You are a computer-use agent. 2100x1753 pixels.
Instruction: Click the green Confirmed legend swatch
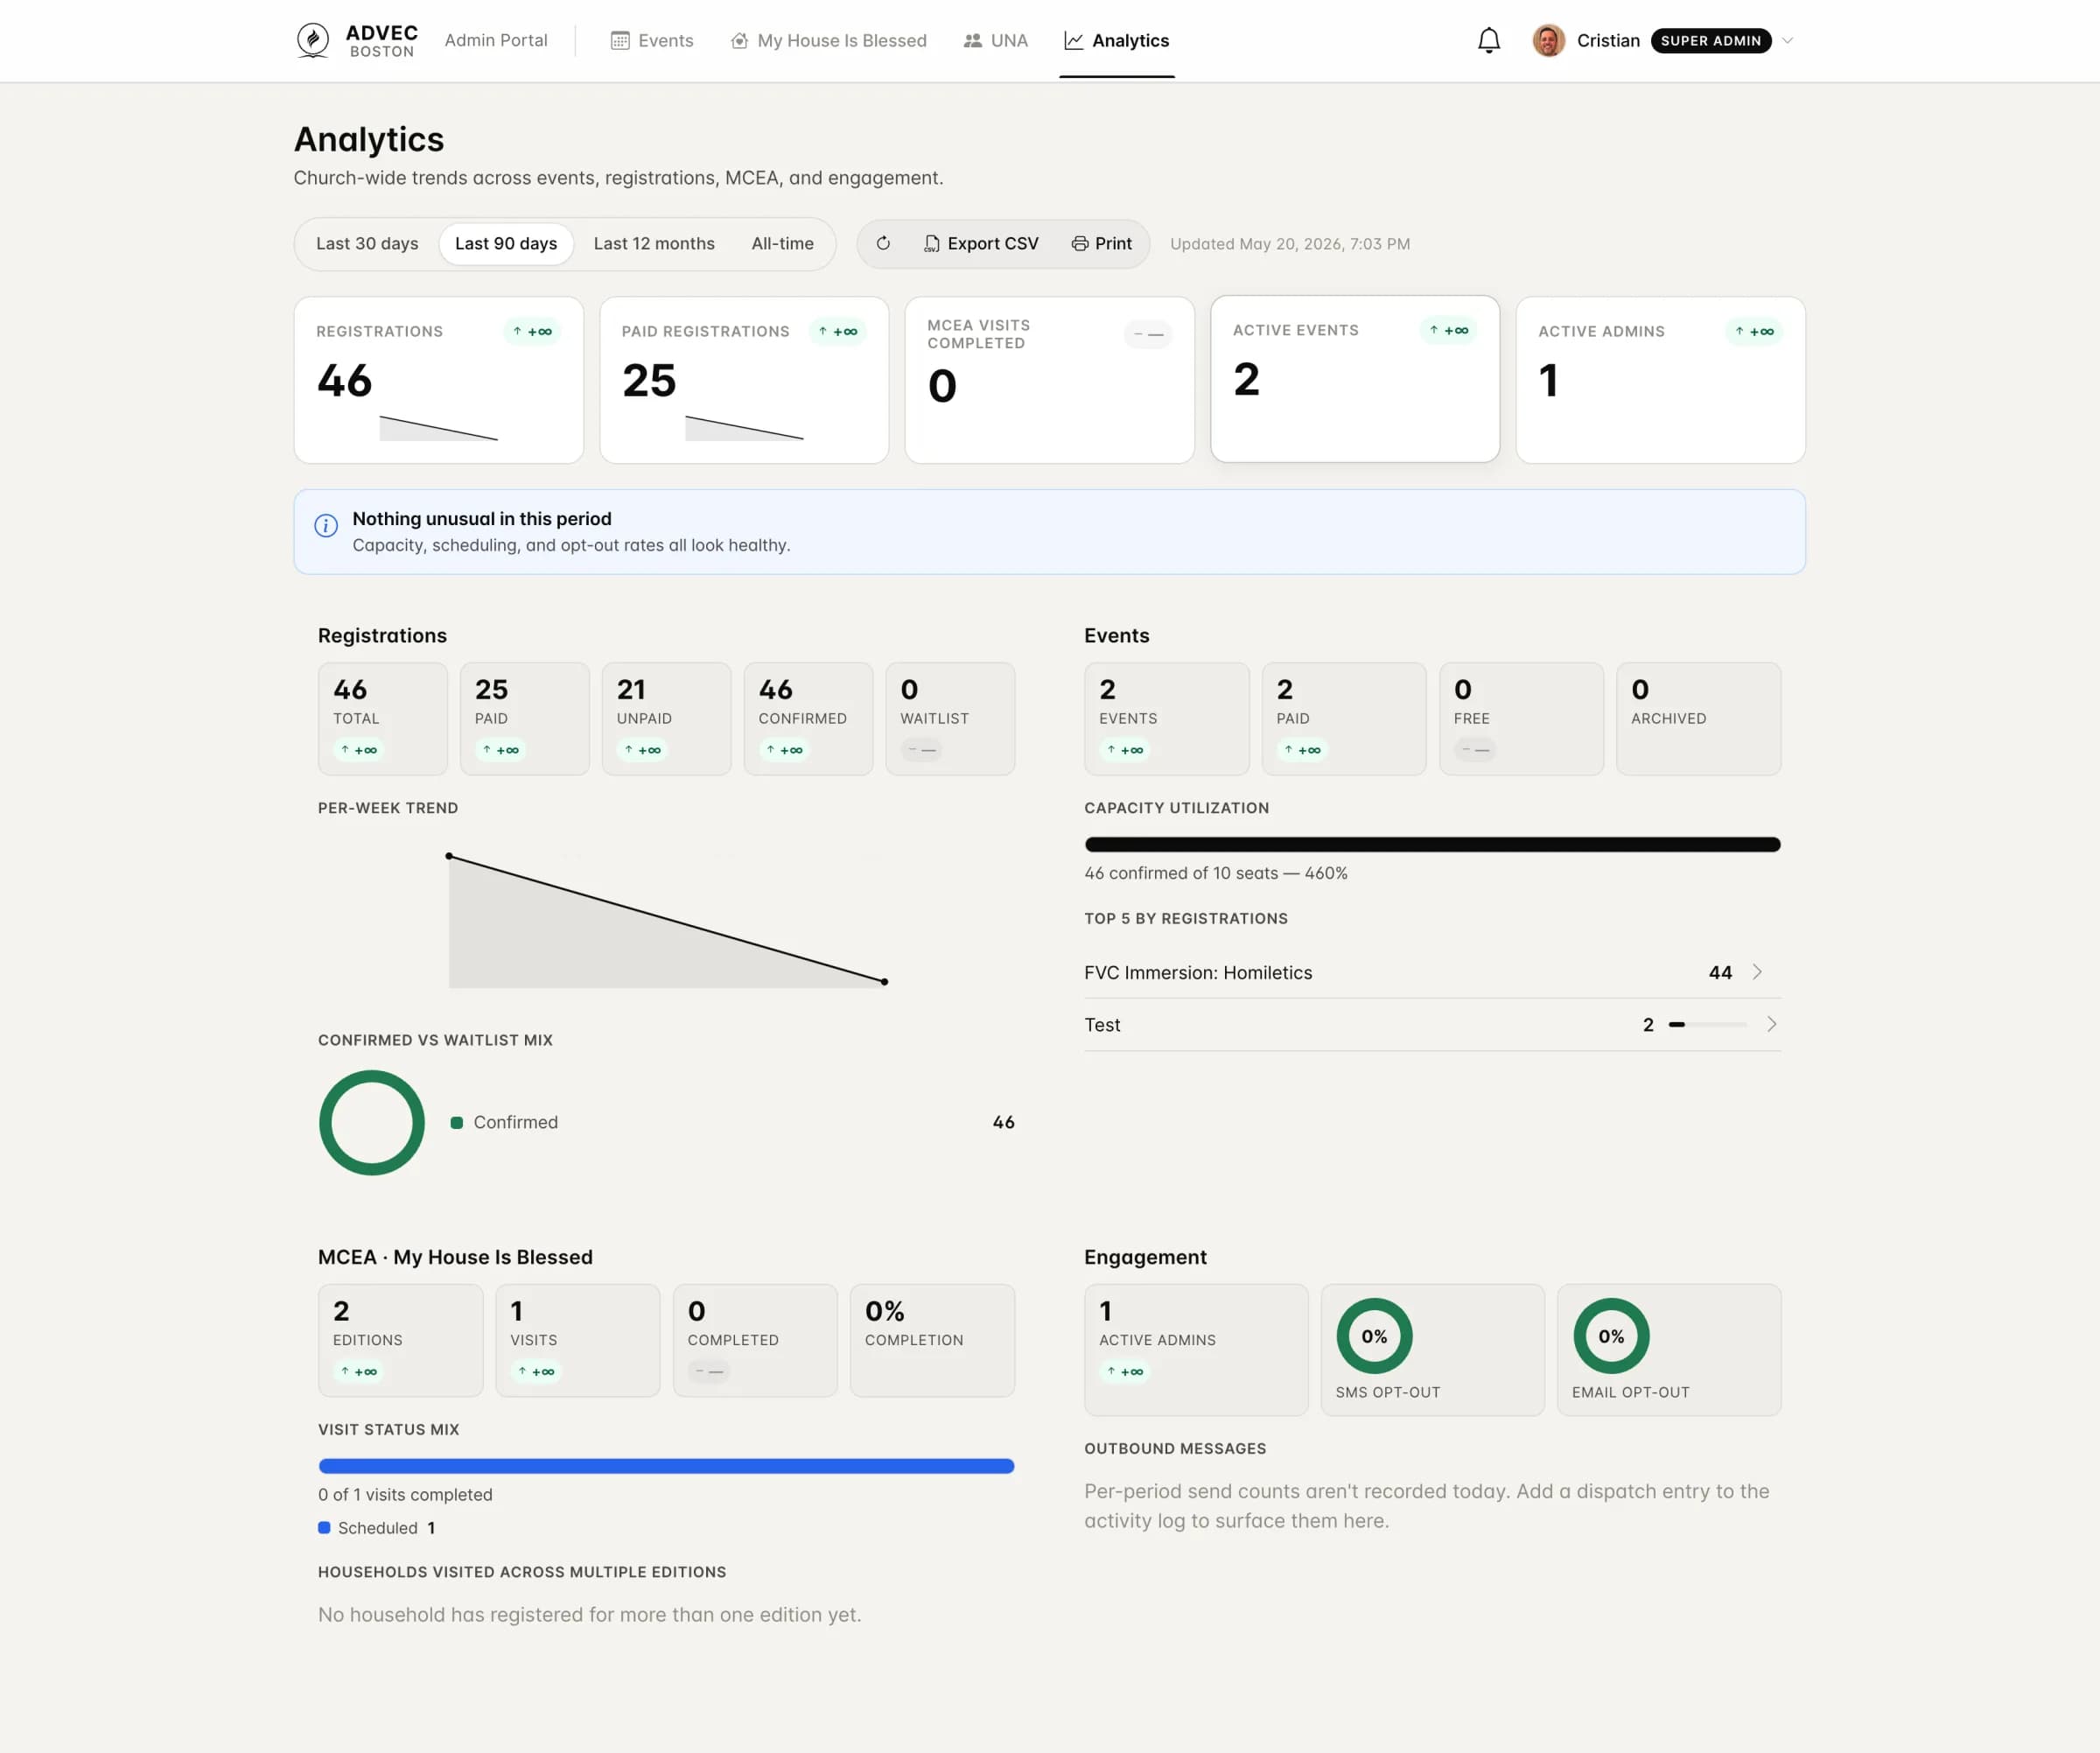pyautogui.click(x=457, y=1122)
